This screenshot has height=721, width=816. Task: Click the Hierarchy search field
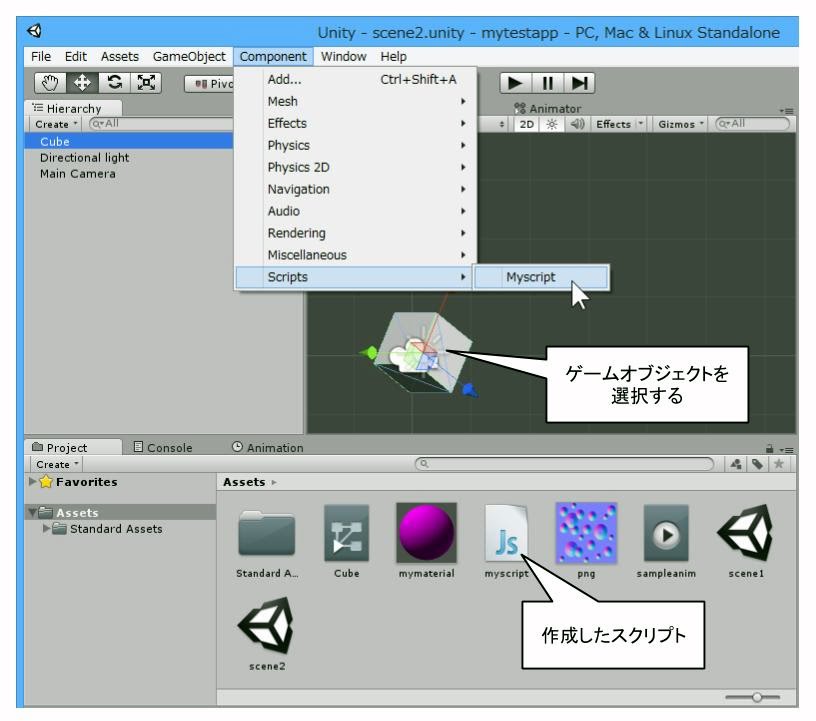pos(161,124)
